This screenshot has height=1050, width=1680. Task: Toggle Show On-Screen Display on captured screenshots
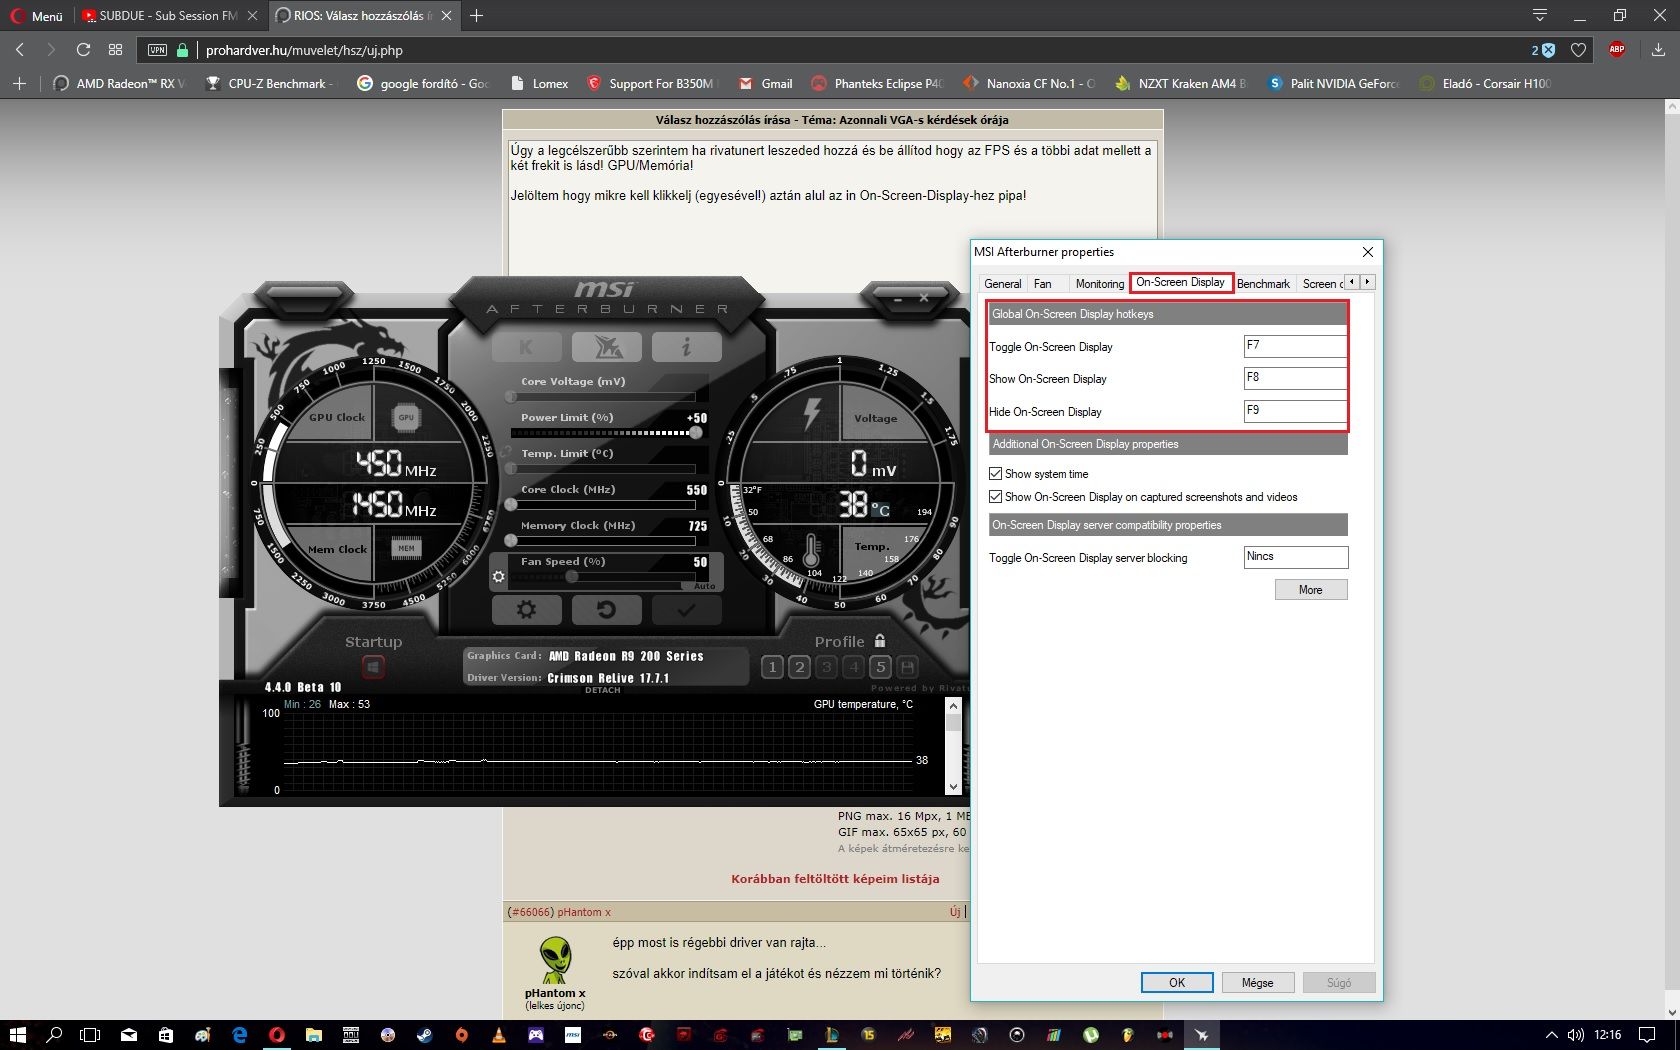(x=996, y=497)
